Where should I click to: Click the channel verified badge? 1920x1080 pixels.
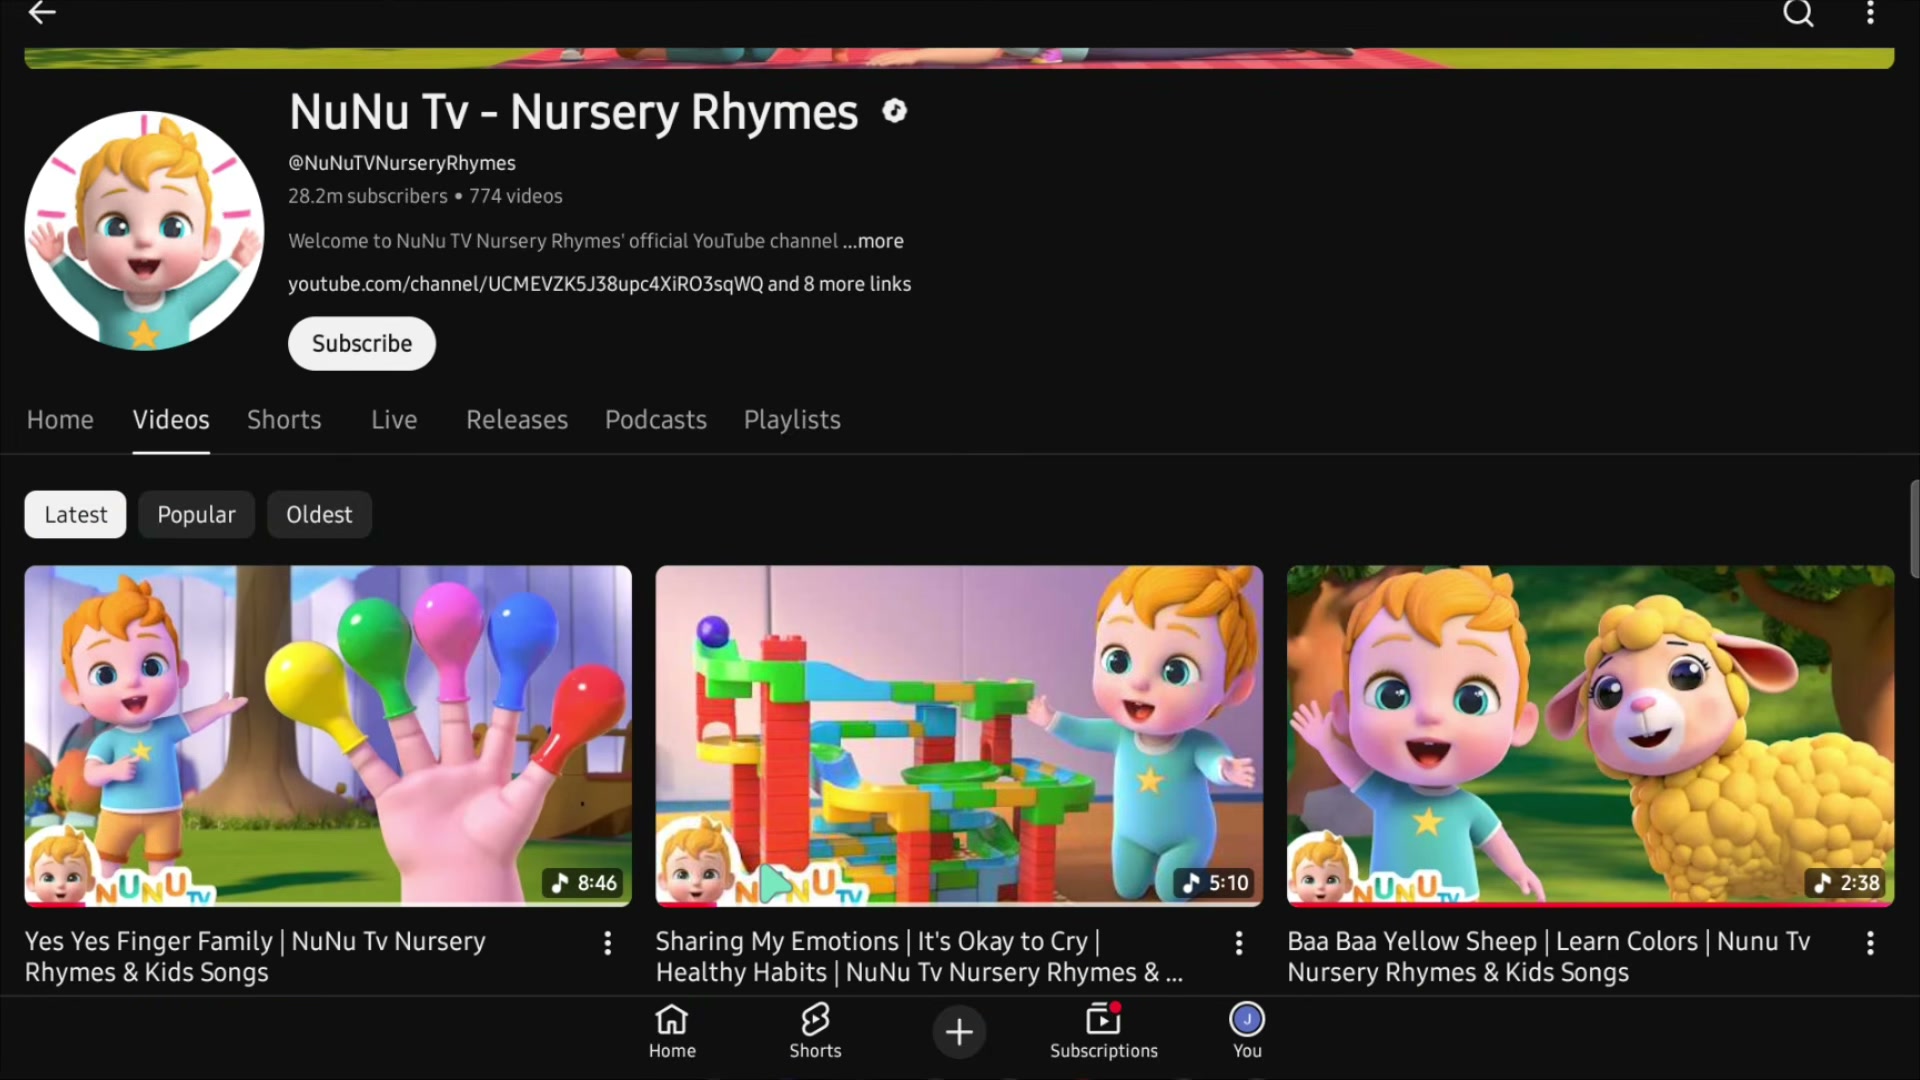tap(894, 111)
